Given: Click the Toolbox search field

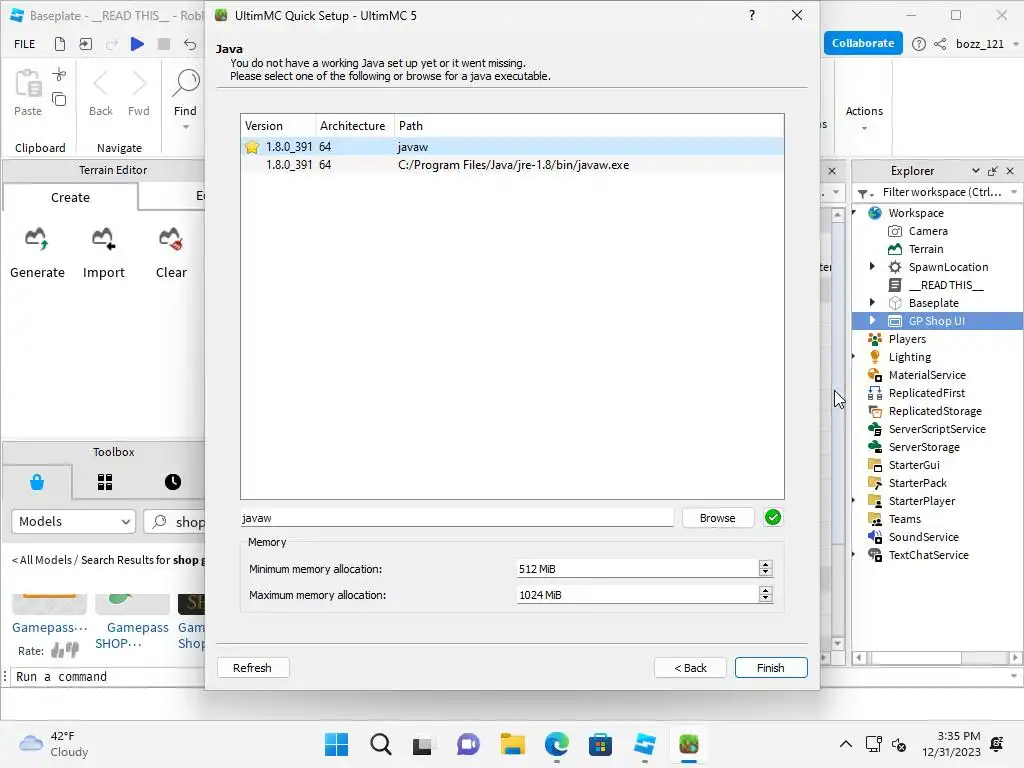Looking at the screenshot, I should tap(175, 522).
